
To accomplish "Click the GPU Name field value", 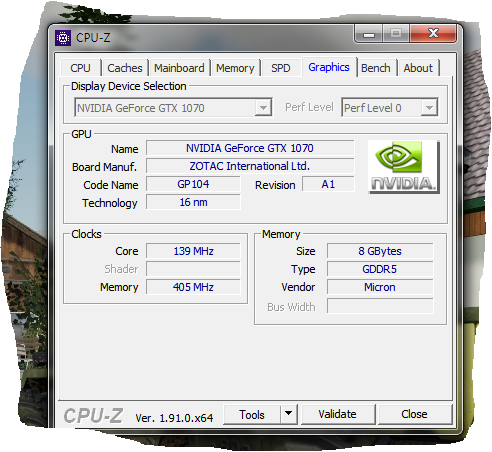I will tap(250, 148).
